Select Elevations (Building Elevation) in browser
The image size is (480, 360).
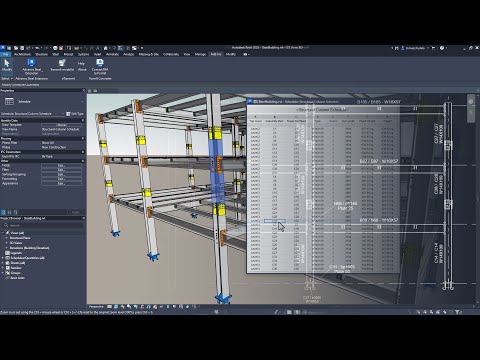pos(29,248)
